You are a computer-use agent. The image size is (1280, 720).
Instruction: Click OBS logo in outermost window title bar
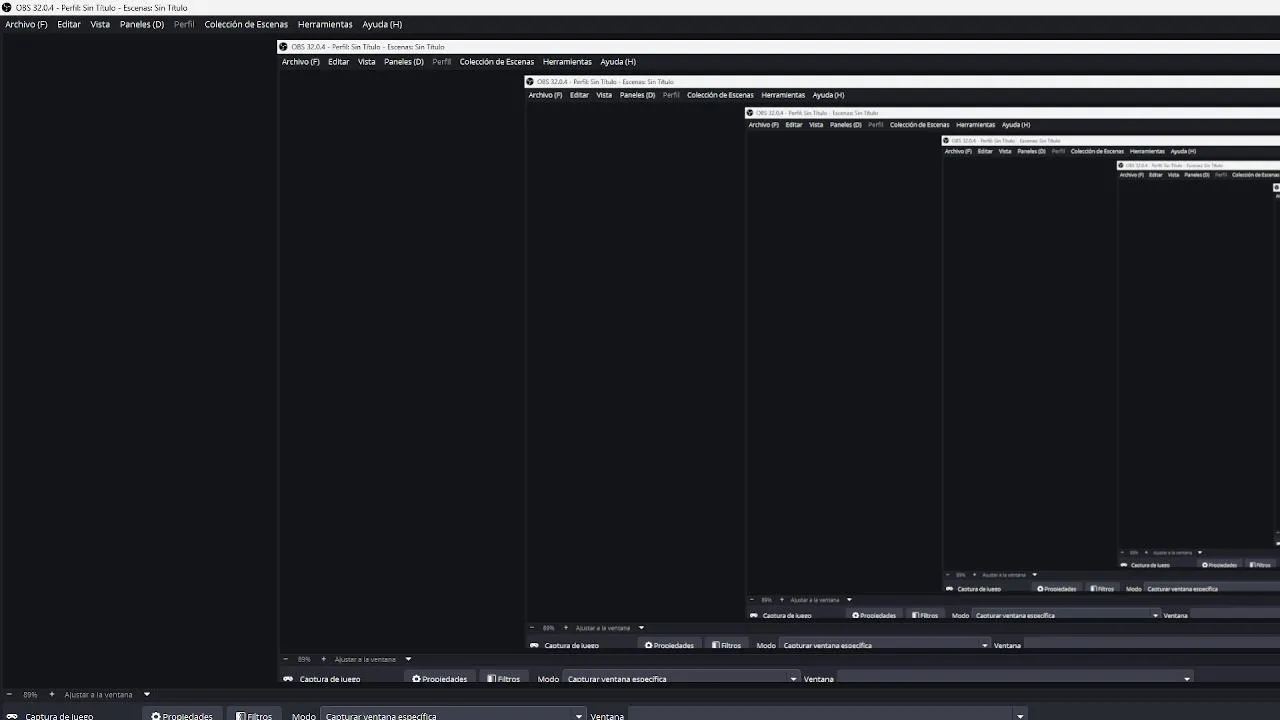pos(7,7)
